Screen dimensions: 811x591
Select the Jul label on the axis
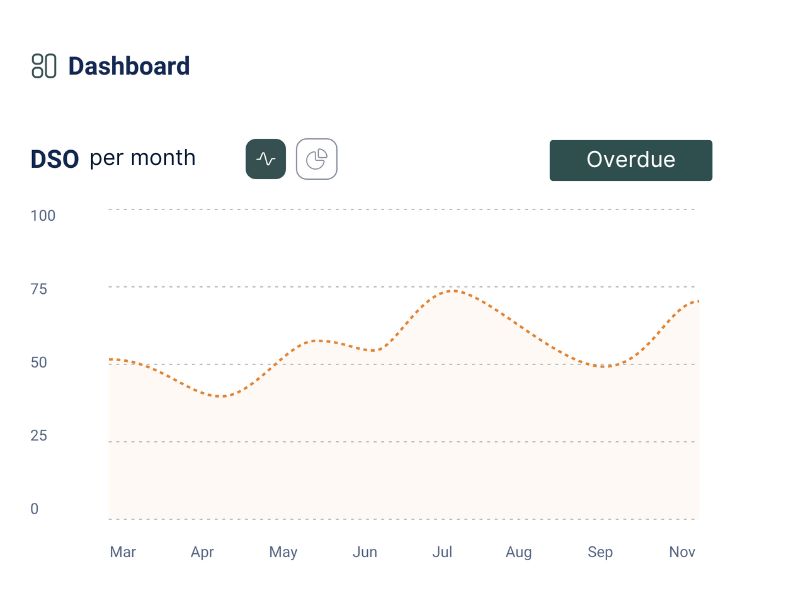[443, 552]
